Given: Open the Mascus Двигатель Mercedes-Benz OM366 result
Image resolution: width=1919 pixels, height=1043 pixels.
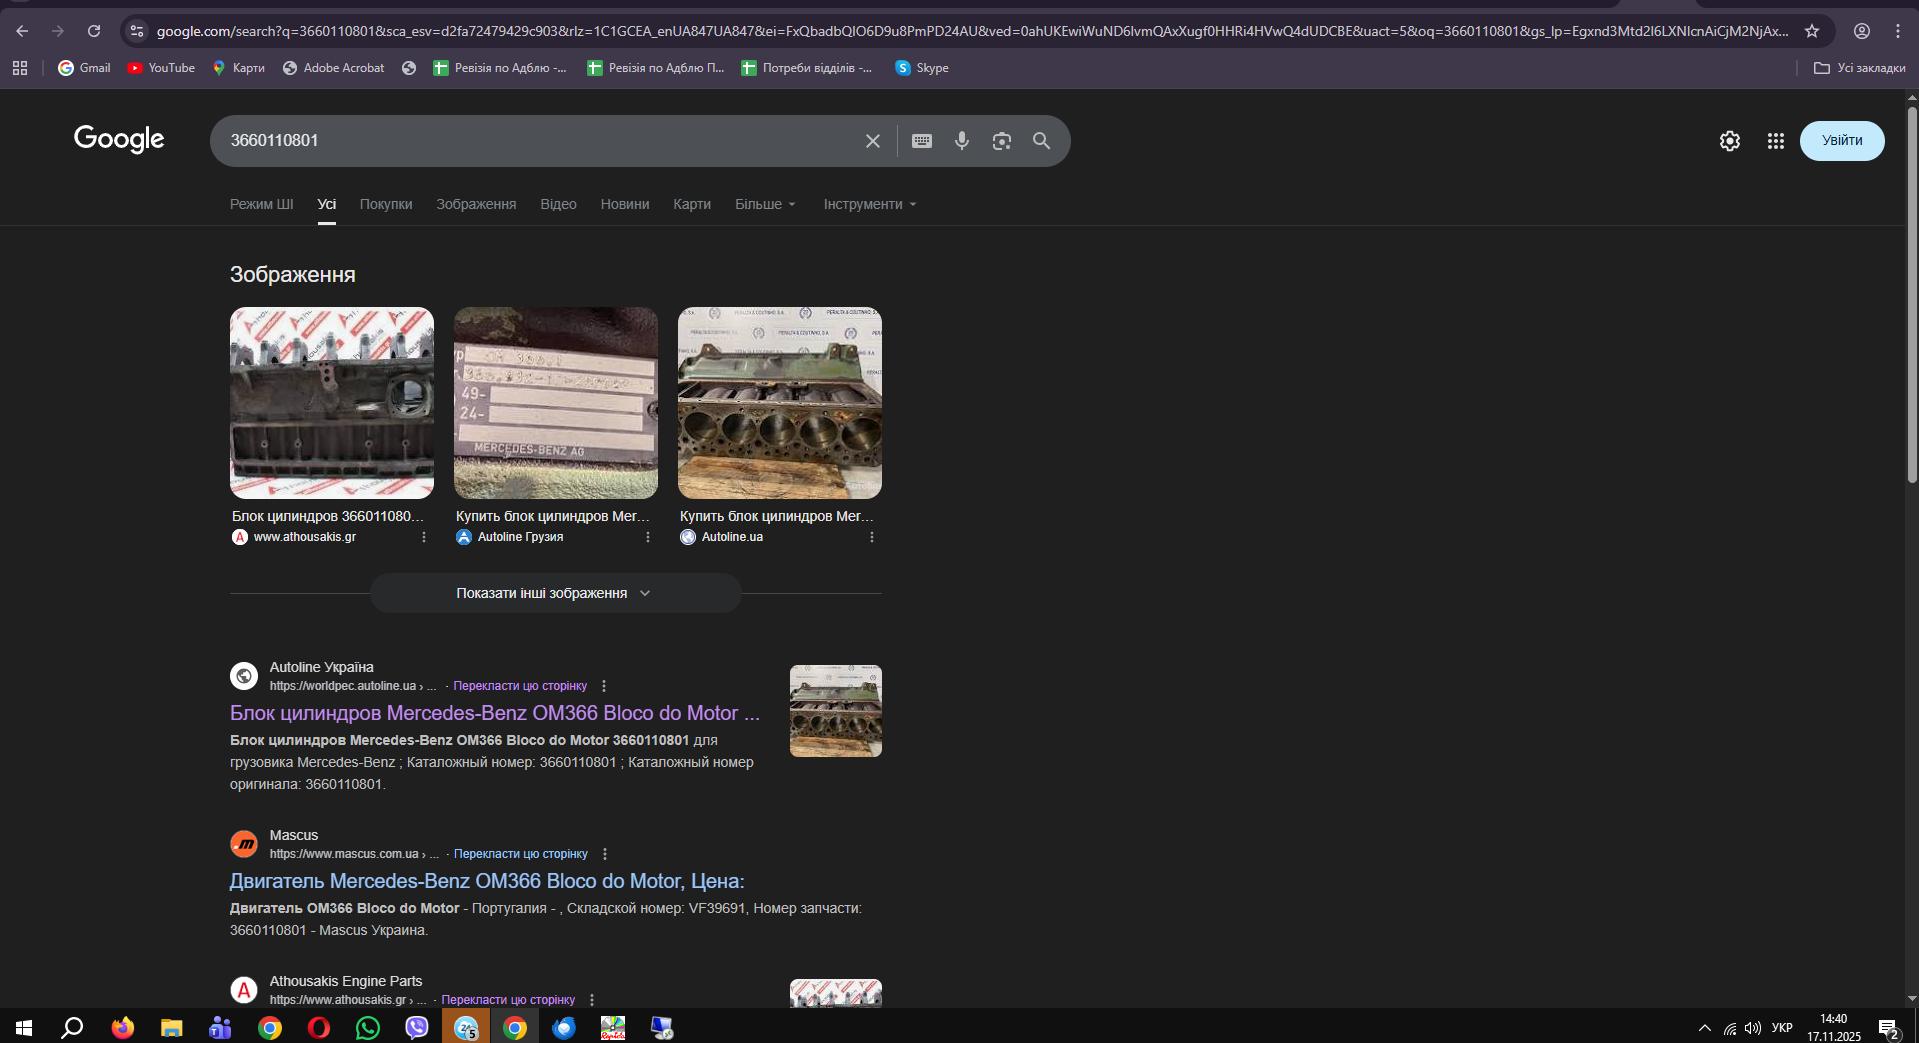Looking at the screenshot, I should (x=487, y=881).
